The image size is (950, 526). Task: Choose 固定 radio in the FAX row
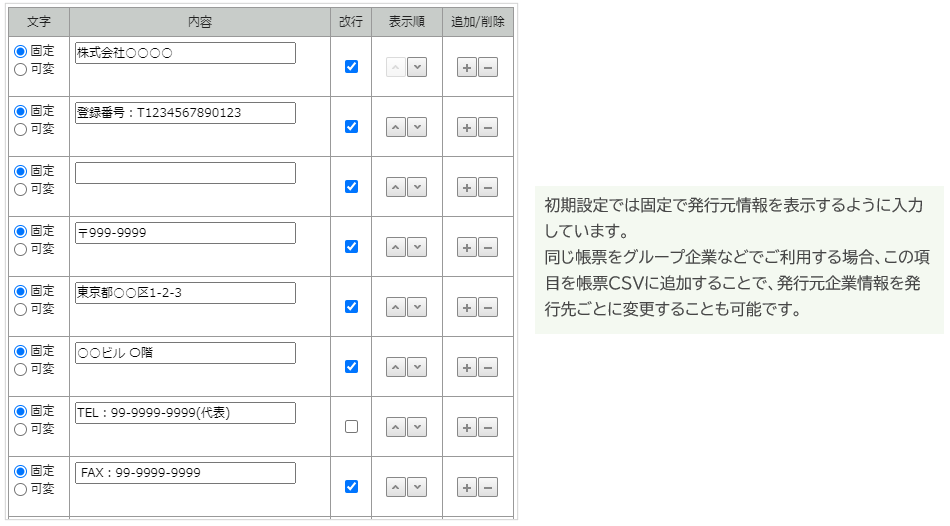20,471
